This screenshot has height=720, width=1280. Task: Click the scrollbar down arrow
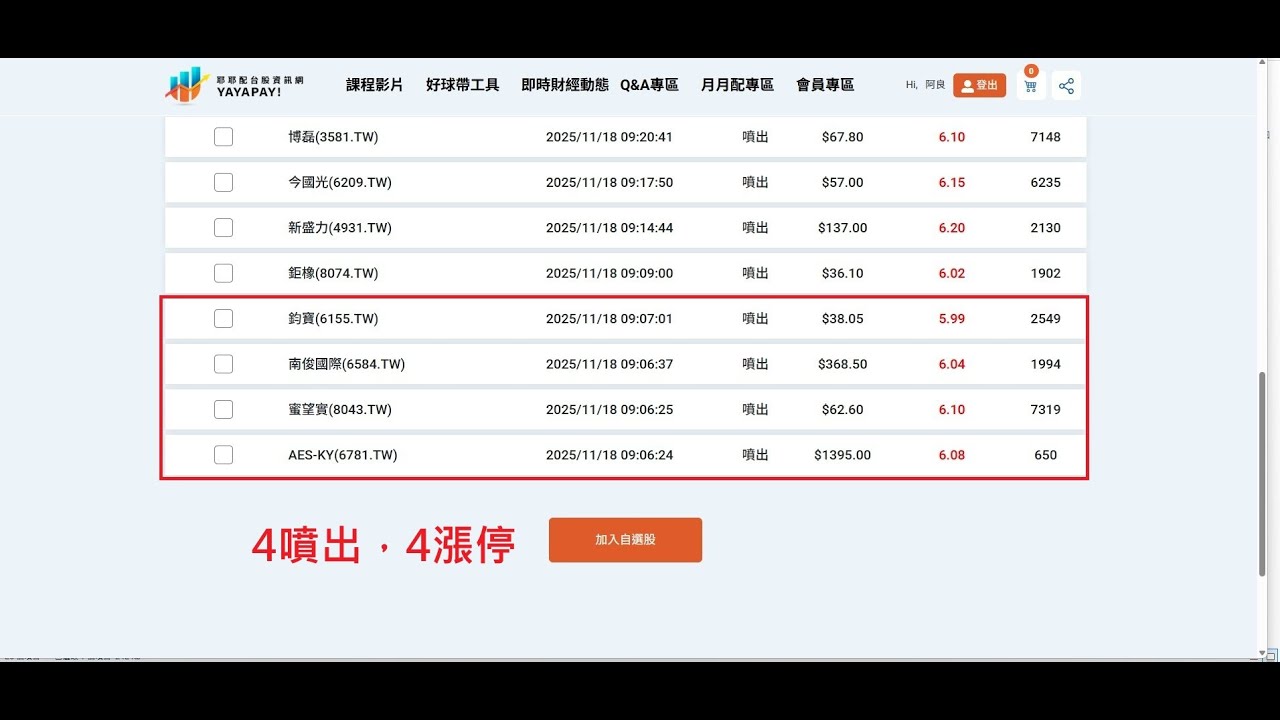pyautogui.click(x=1262, y=653)
